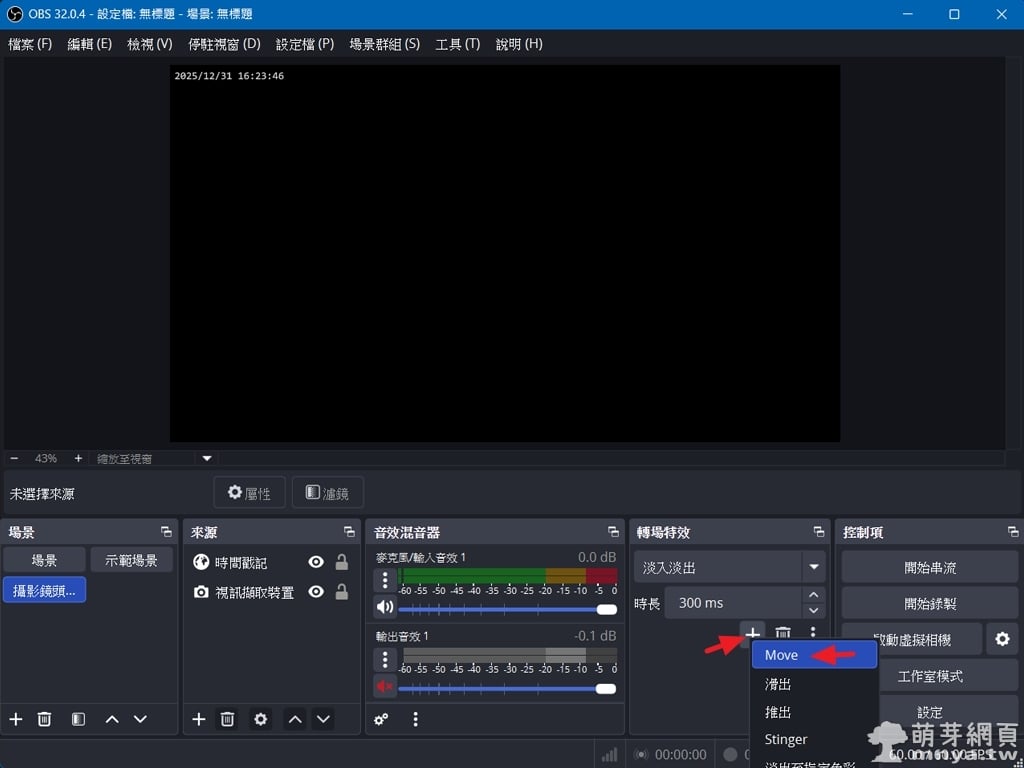This screenshot has height=768, width=1024.
Task: Click the add scene plus icon
Action: click(x=15, y=719)
